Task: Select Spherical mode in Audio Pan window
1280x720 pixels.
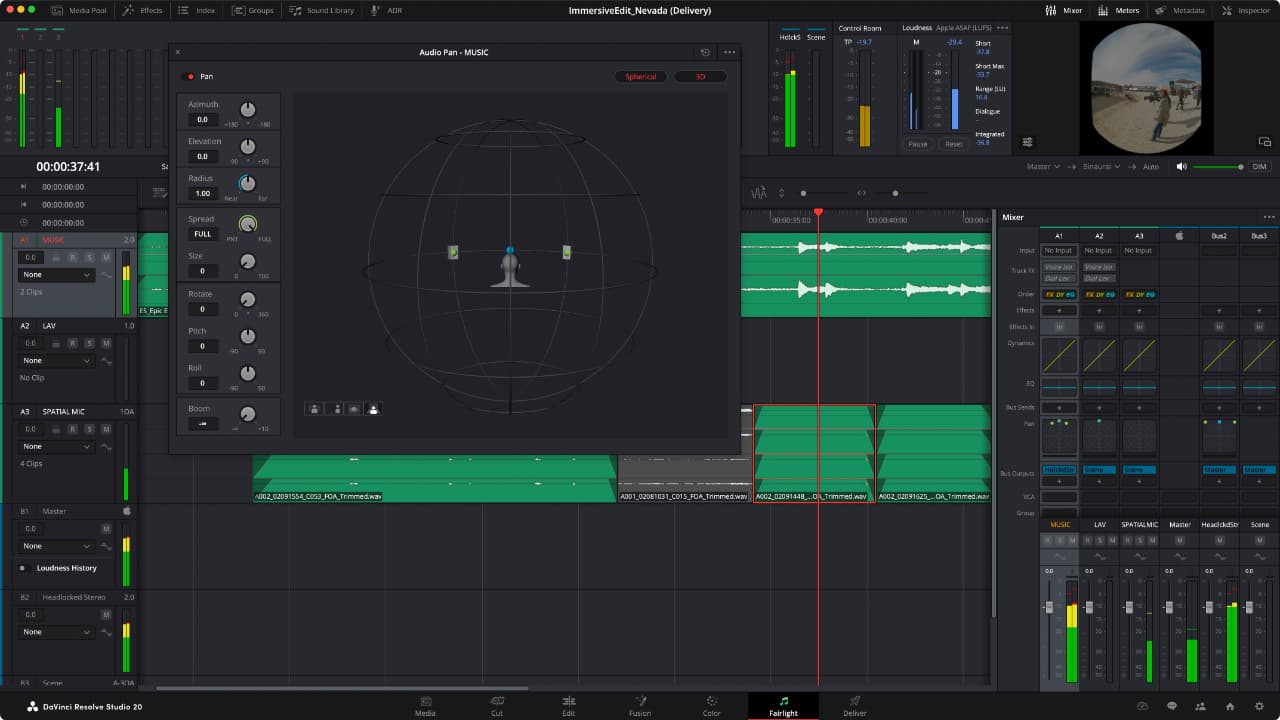Action: point(640,75)
